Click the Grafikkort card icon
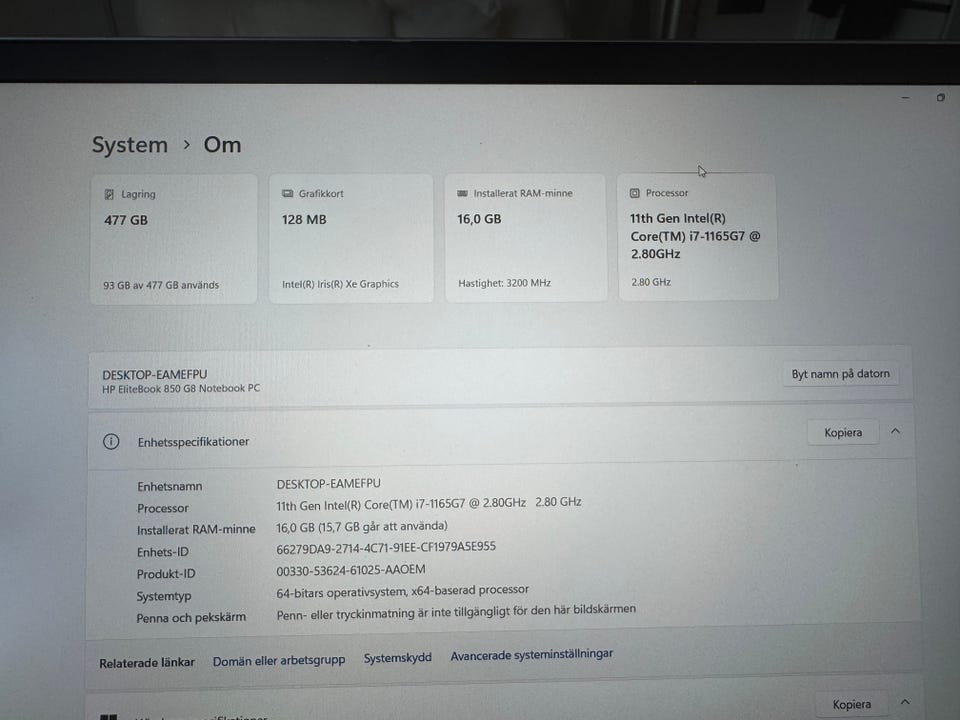 pos(287,193)
